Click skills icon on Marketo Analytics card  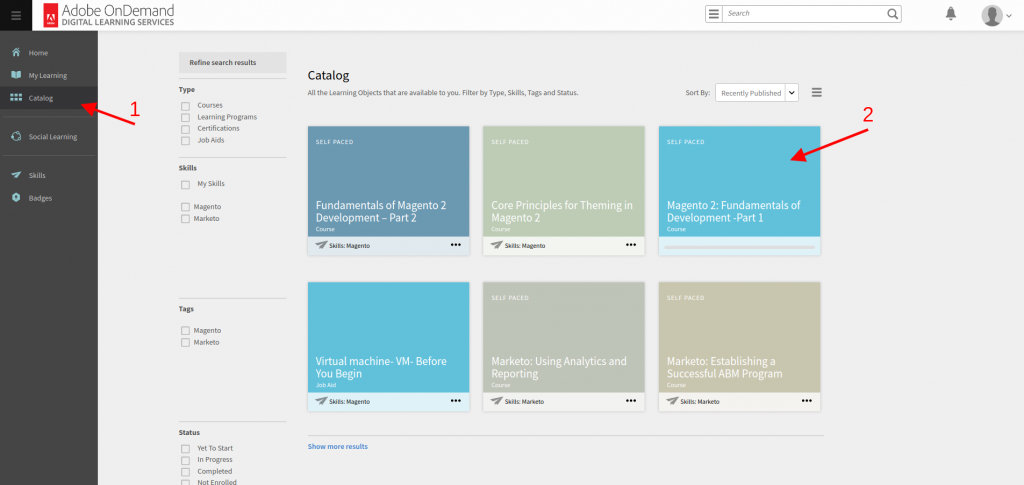497,401
